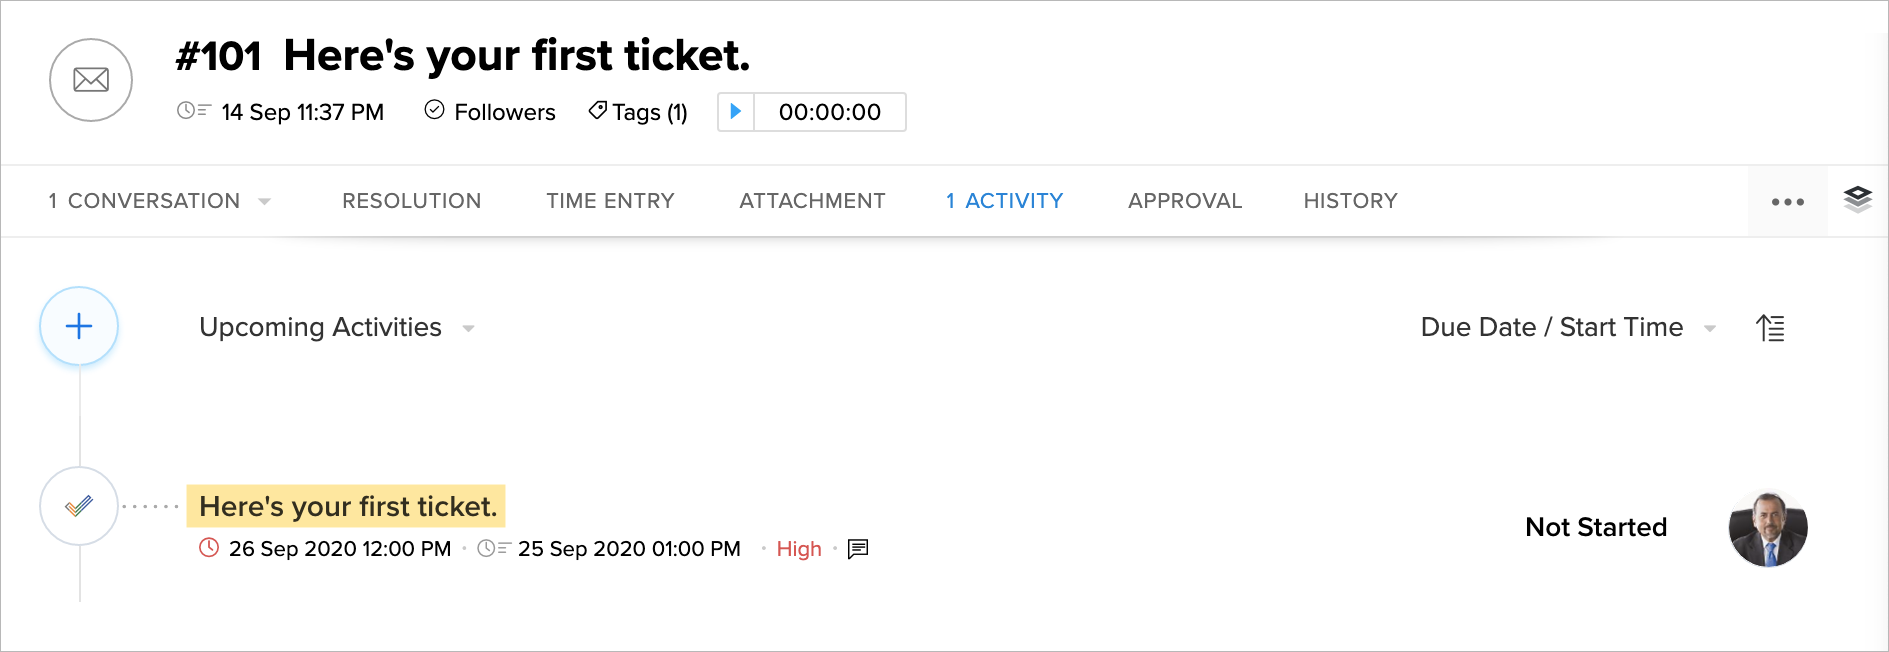Viewport: 1889px width, 652px height.
Task: Toggle the sort order icon
Action: click(1770, 328)
